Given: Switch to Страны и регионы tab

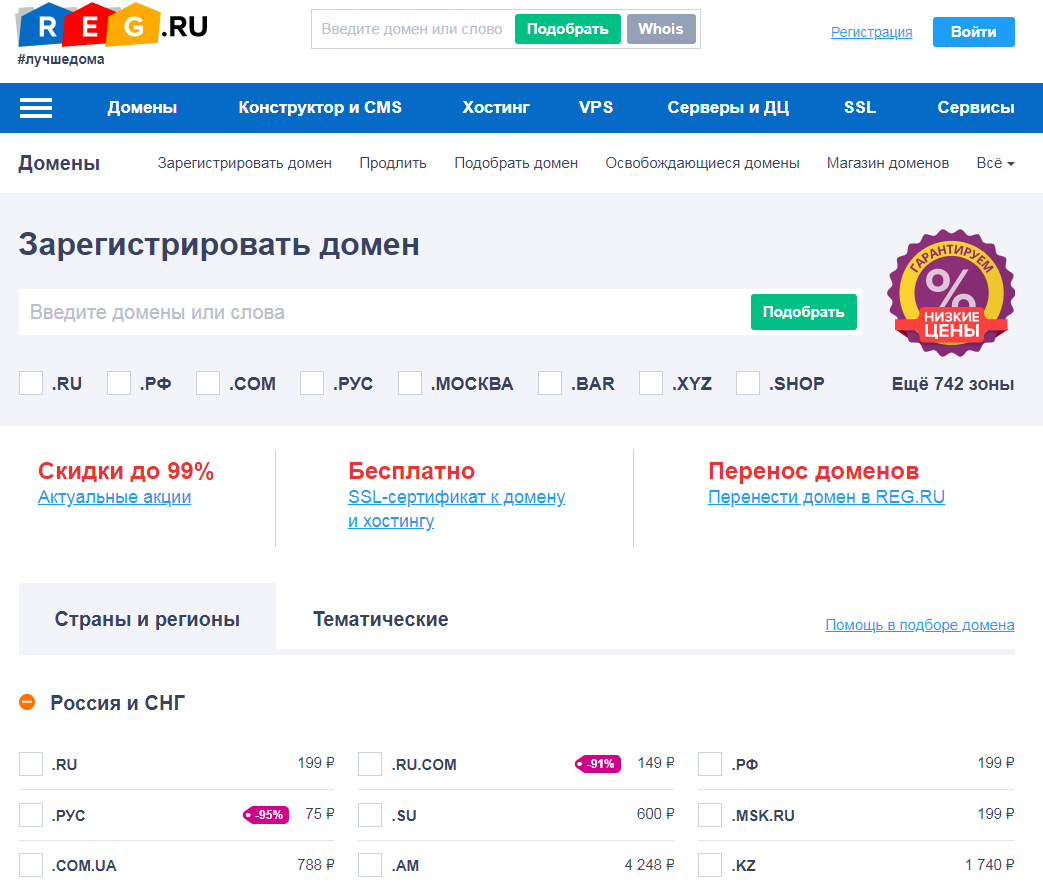Looking at the screenshot, I should [x=147, y=619].
